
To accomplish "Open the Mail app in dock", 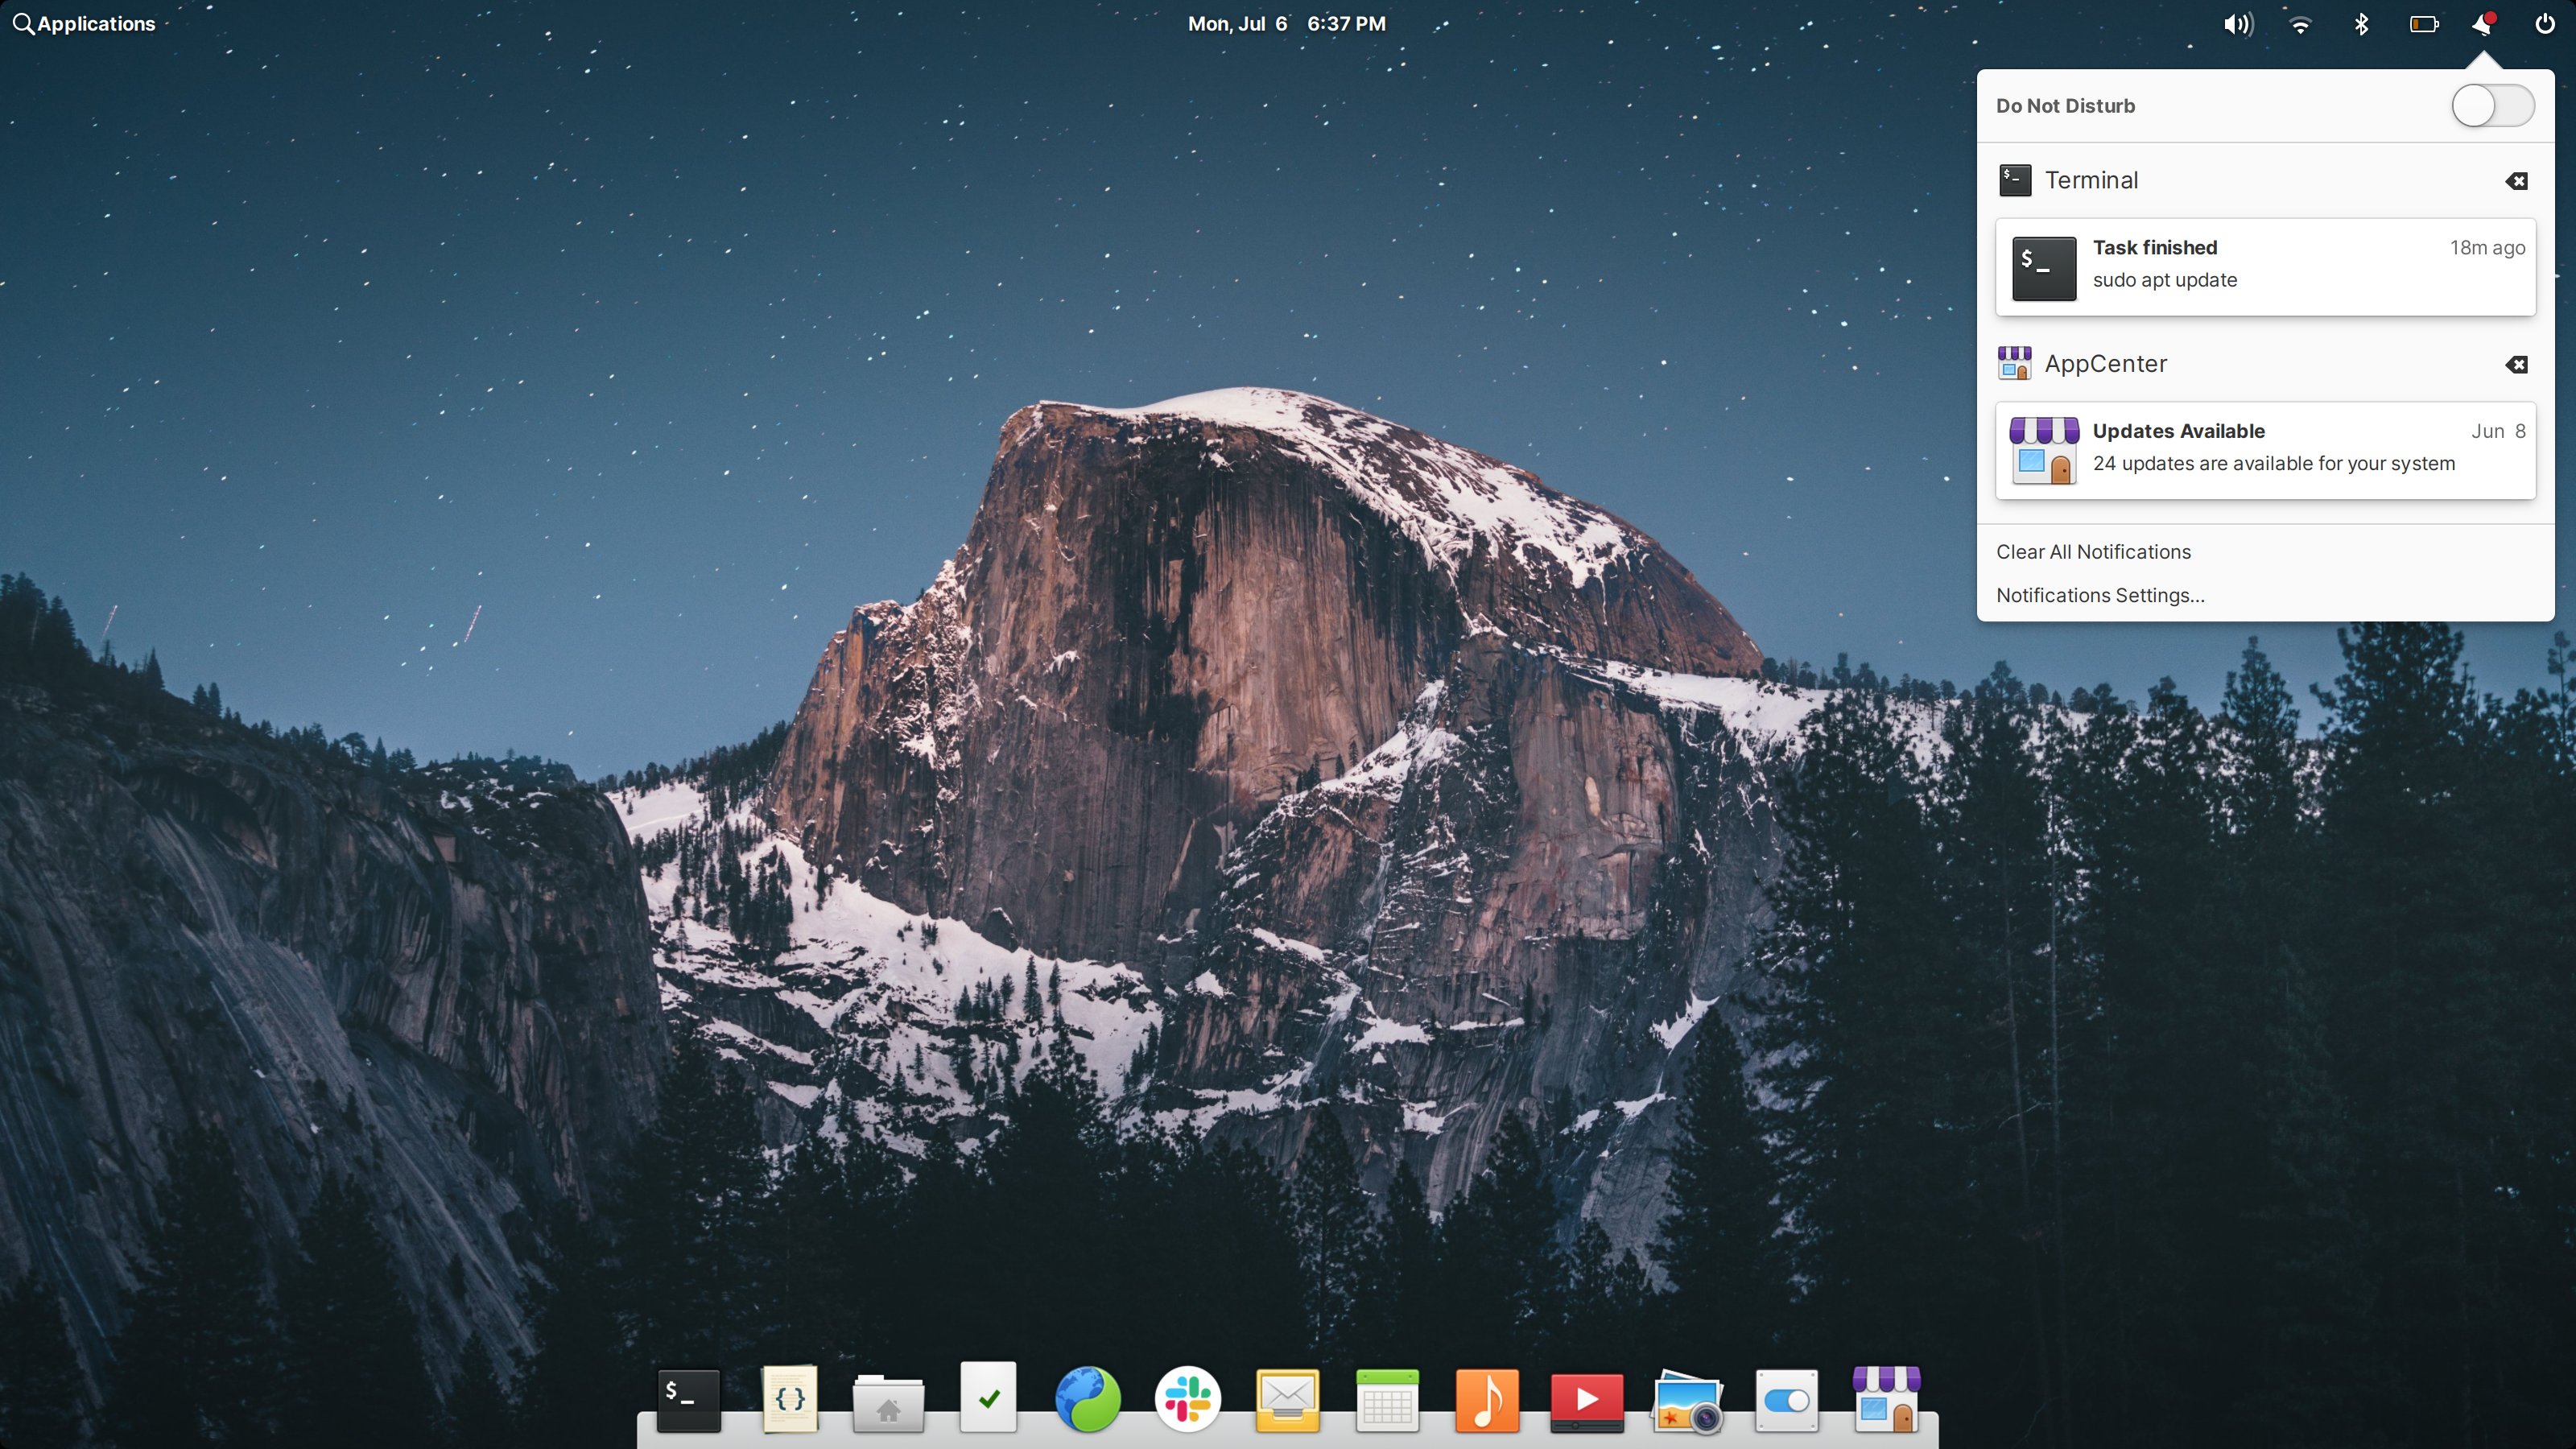I will 1287,1400.
